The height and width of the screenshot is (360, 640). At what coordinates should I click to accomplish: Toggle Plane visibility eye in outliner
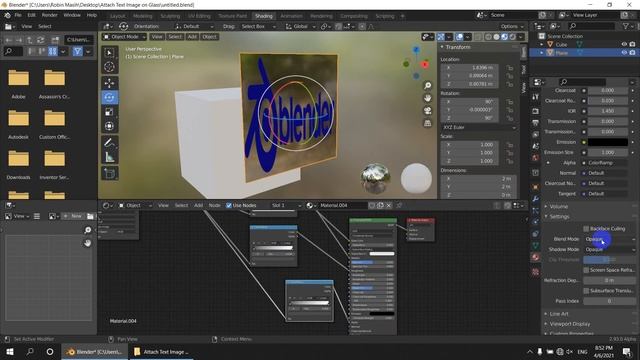(624, 53)
